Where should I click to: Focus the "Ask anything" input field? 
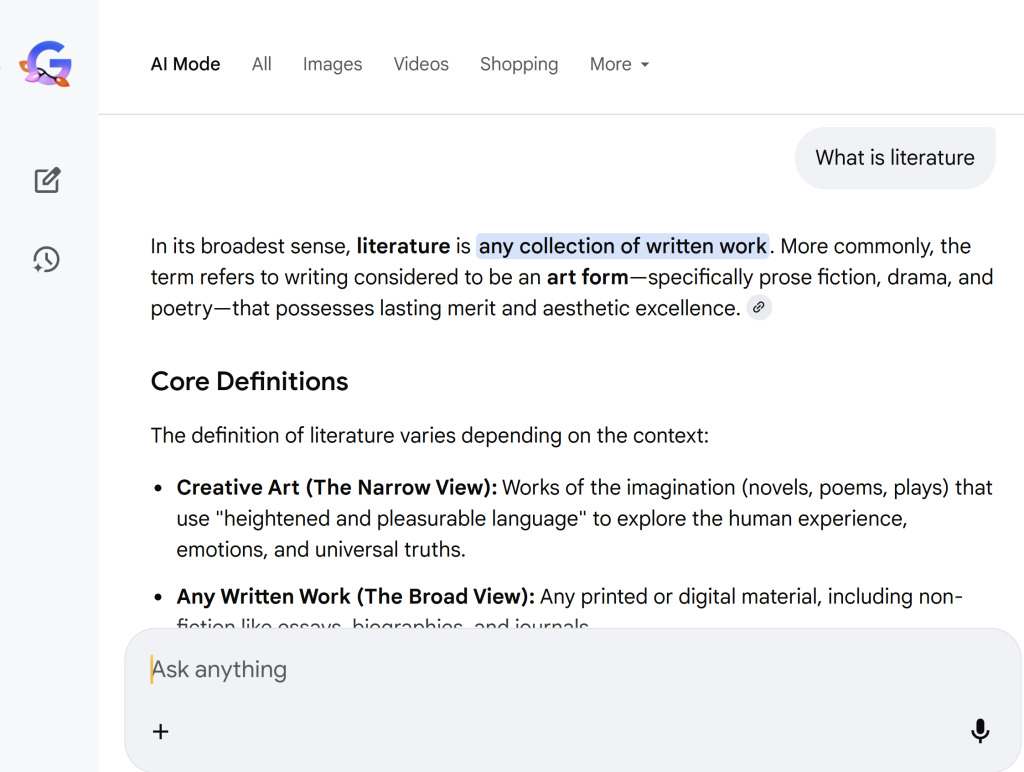[560, 670]
